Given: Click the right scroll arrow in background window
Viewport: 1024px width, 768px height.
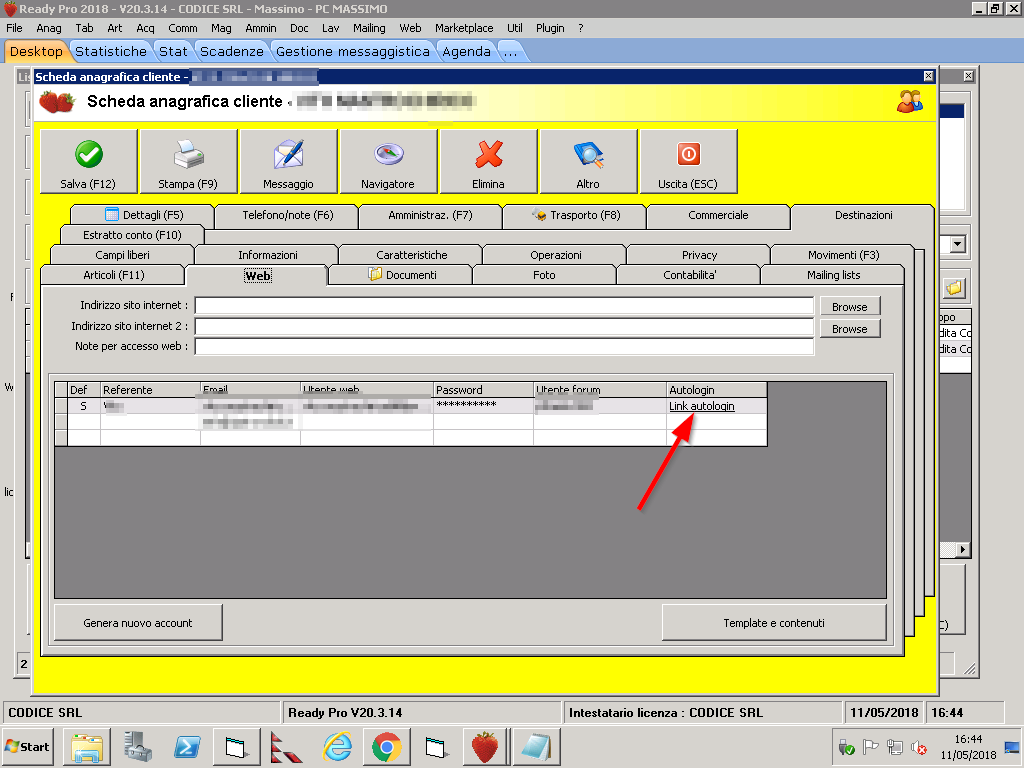Looking at the screenshot, I should tap(963, 549).
